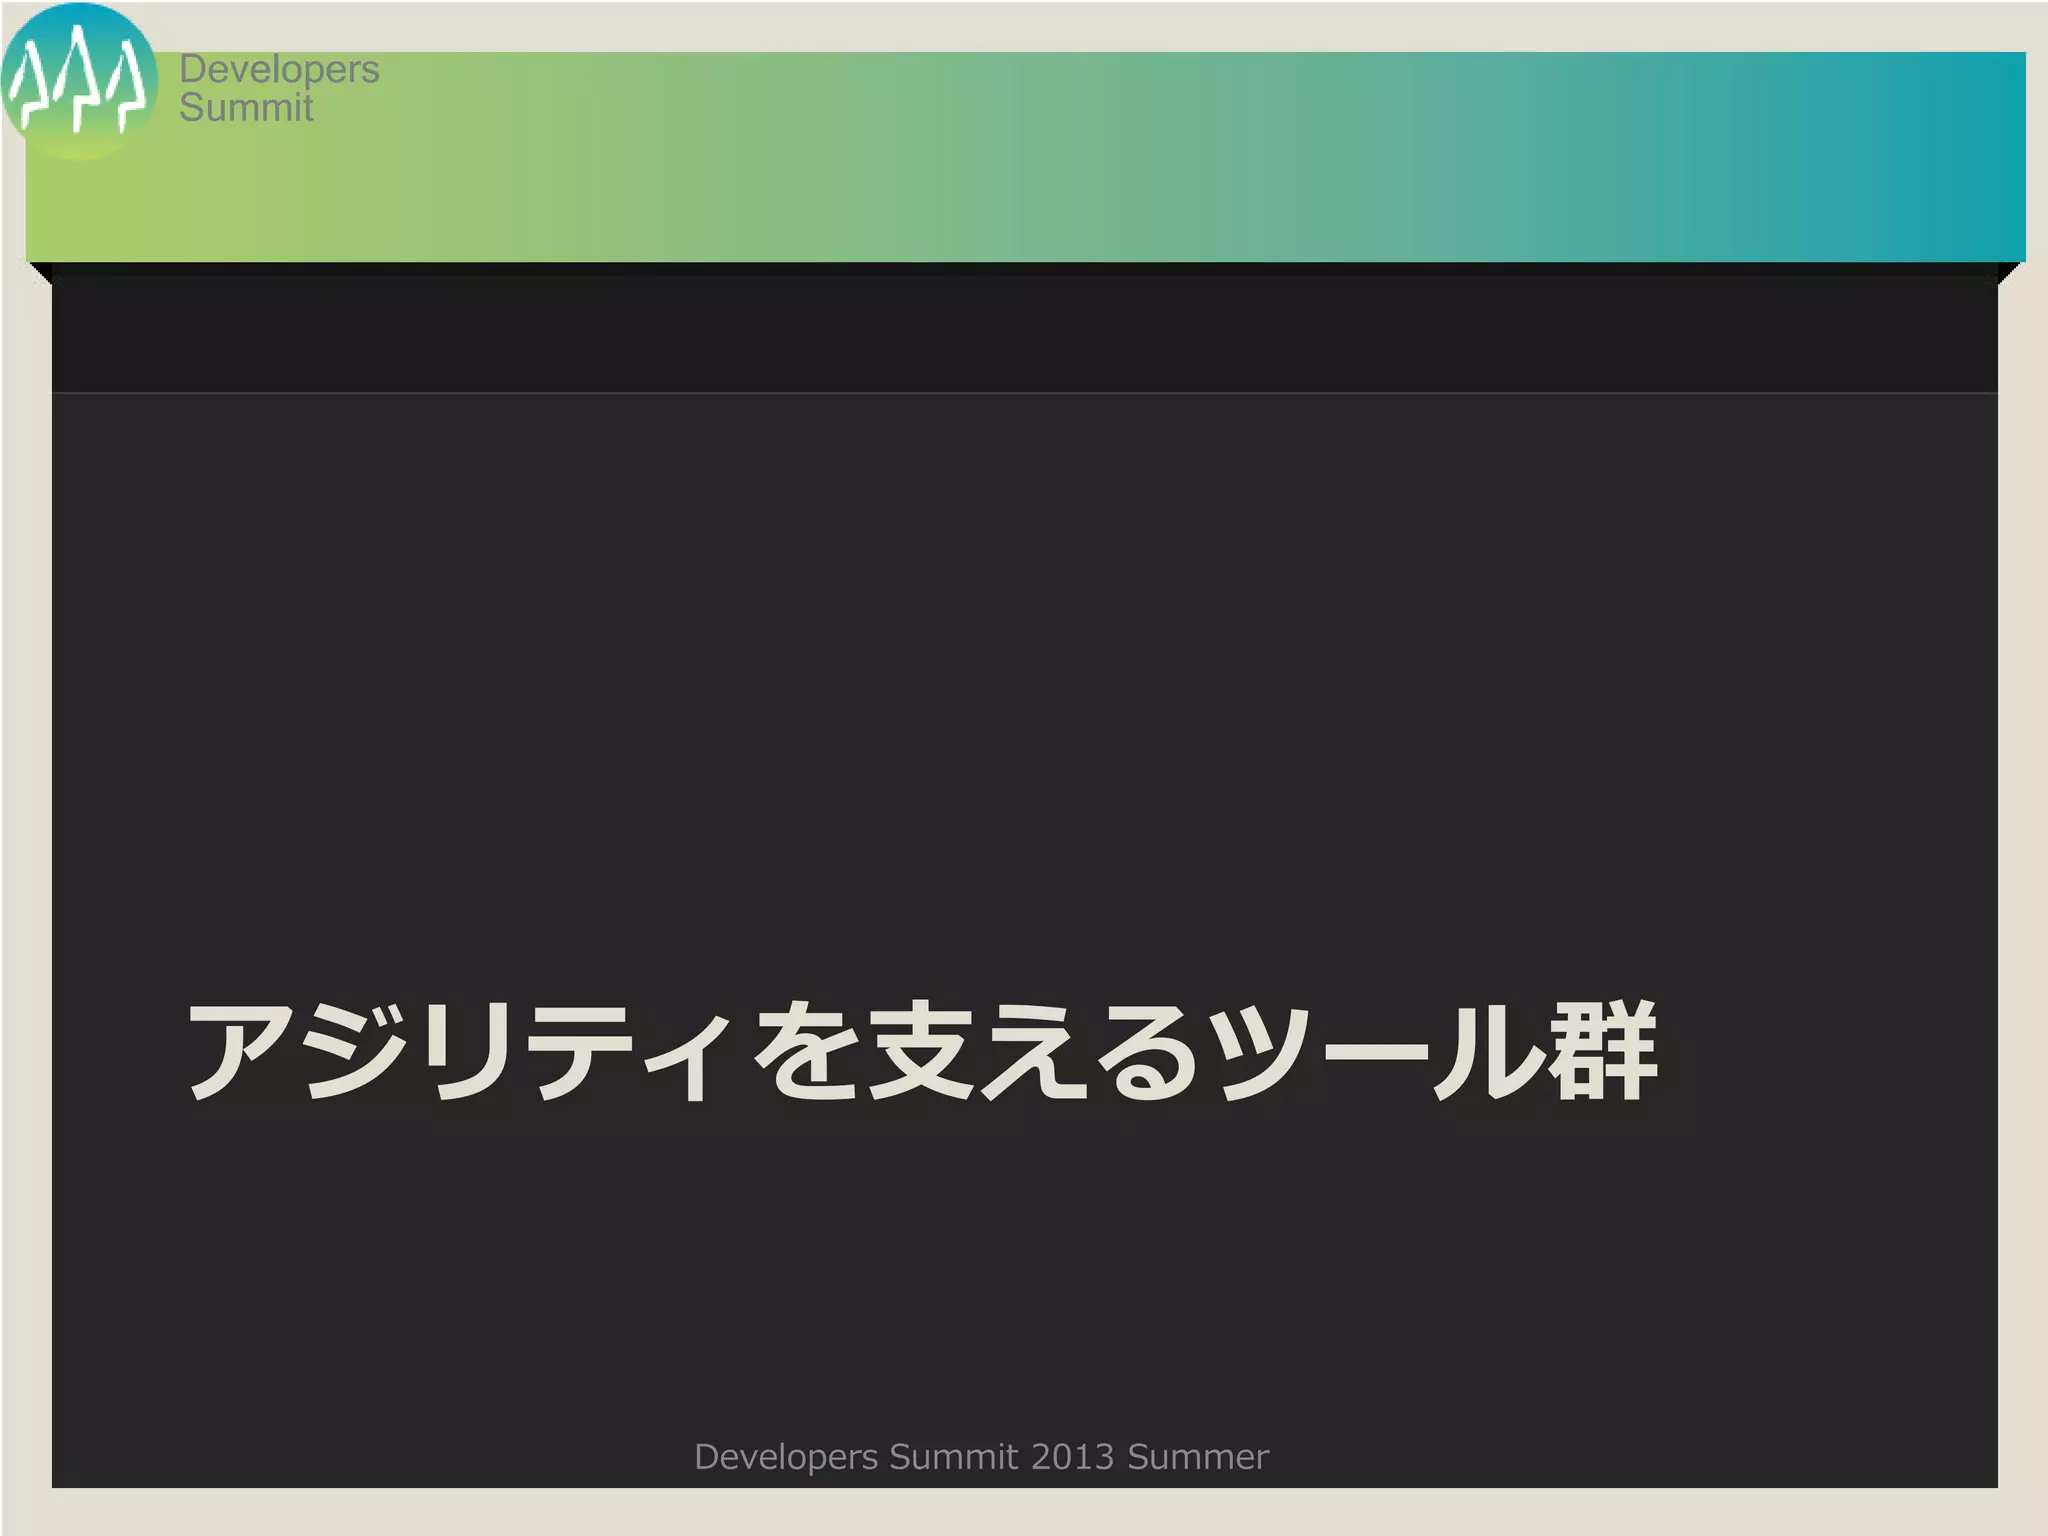The width and height of the screenshot is (2048, 1536).
Task: Click the Developers Summit mountain logo
Action: [x=79, y=81]
